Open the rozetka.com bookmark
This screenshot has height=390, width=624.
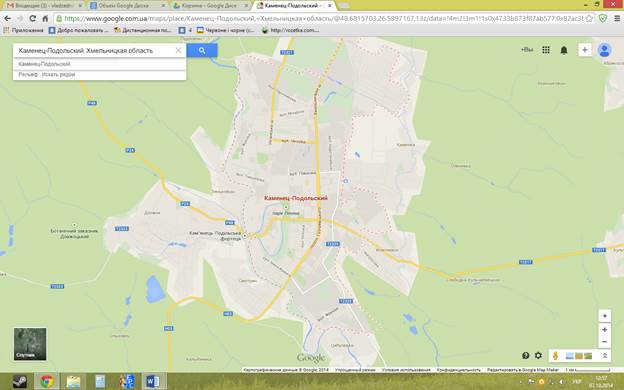(x=291, y=30)
